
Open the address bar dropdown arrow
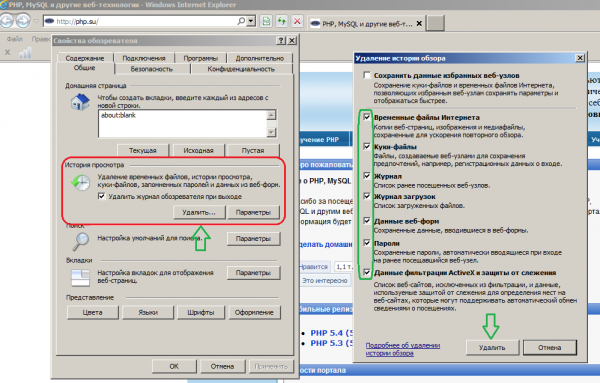point(251,21)
